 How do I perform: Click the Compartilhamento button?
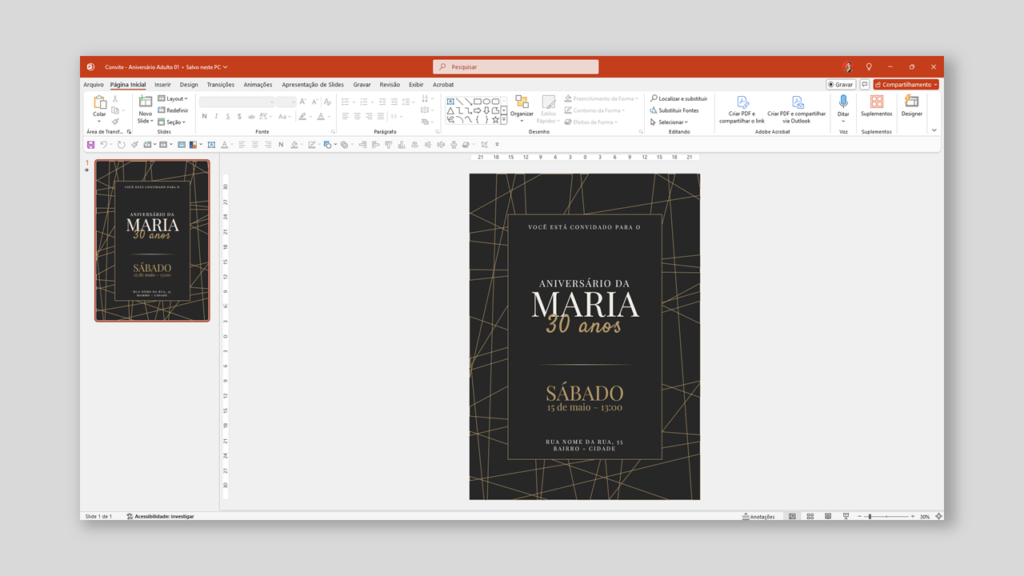[x=903, y=84]
